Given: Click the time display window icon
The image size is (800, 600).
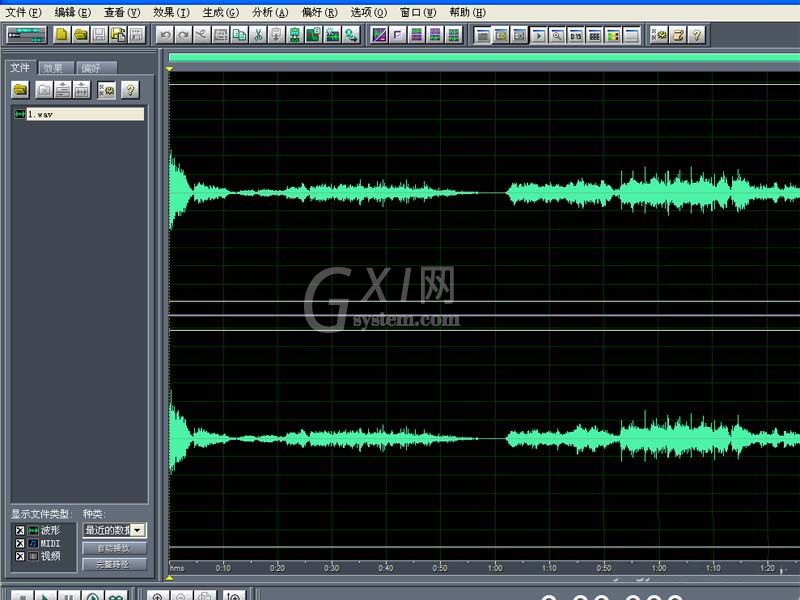Looking at the screenshot, I should [576, 35].
